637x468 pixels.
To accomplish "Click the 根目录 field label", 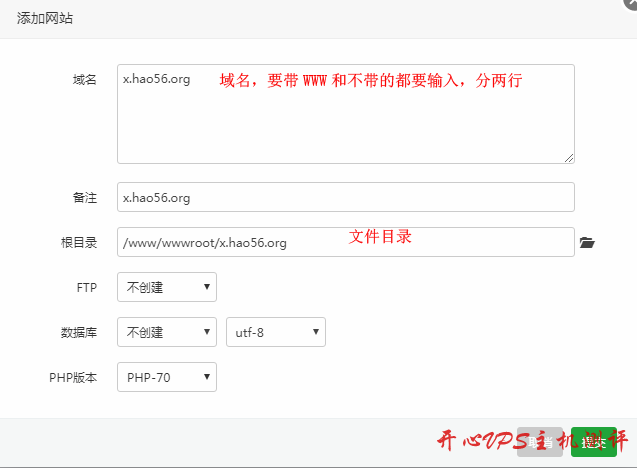I will tap(79, 242).
